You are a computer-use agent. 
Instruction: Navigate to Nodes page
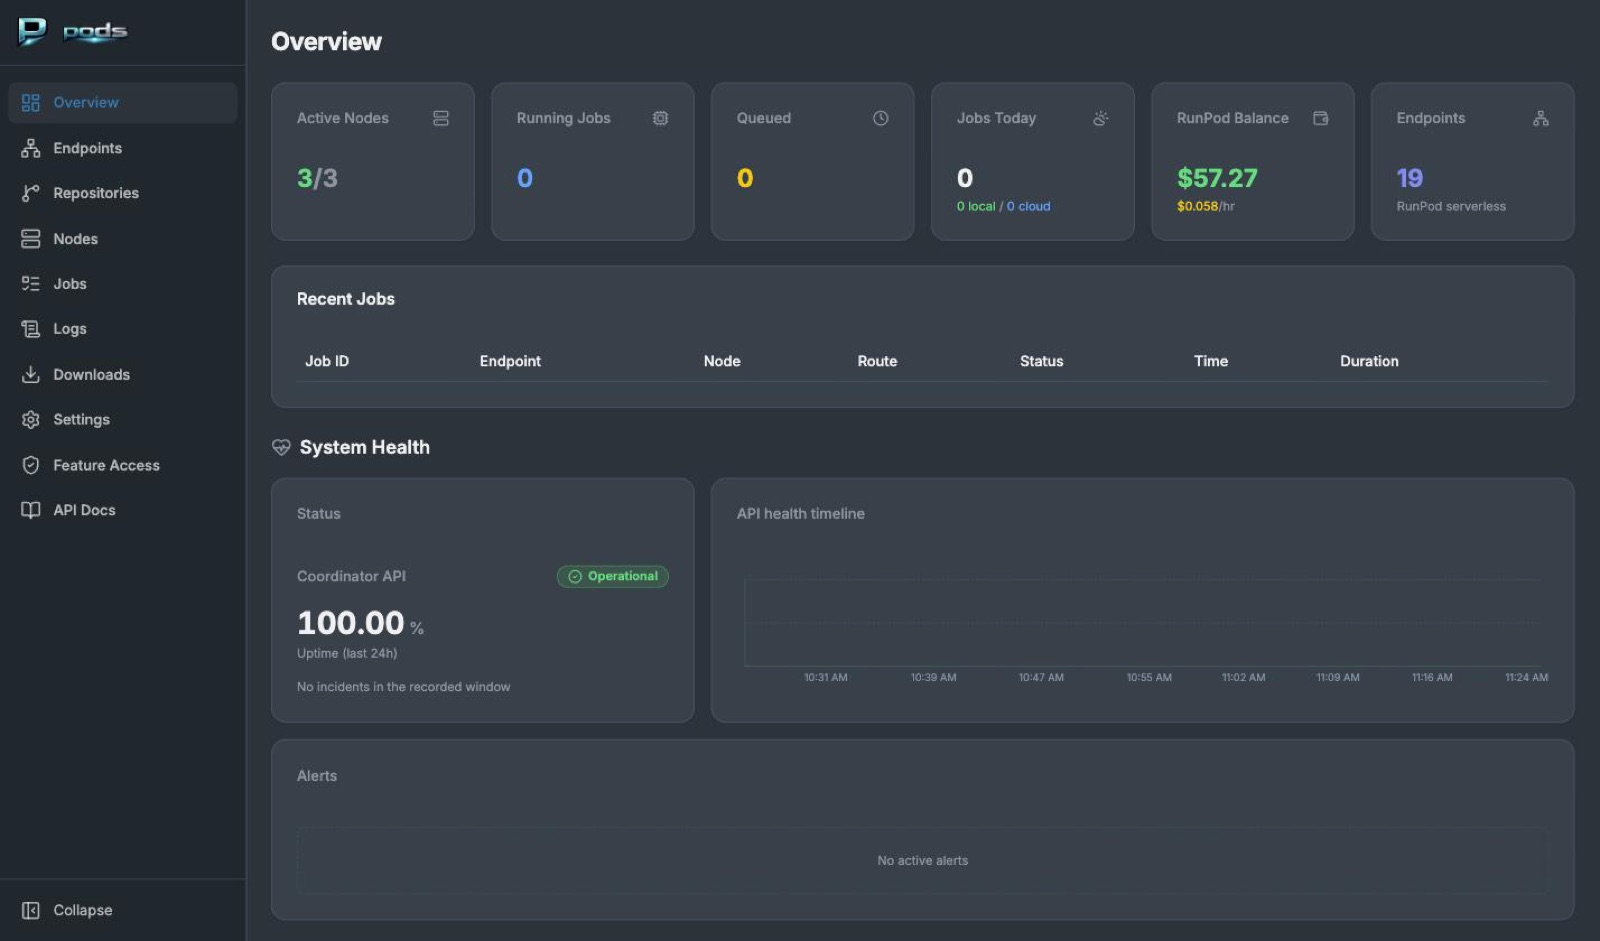123,239
